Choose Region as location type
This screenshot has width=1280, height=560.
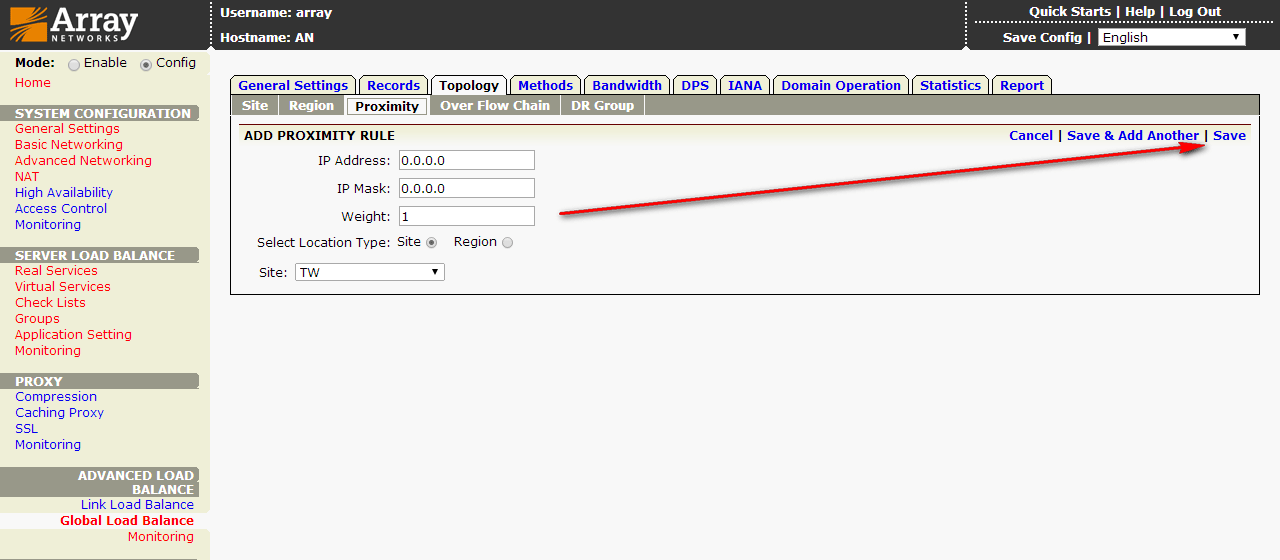pyautogui.click(x=507, y=242)
